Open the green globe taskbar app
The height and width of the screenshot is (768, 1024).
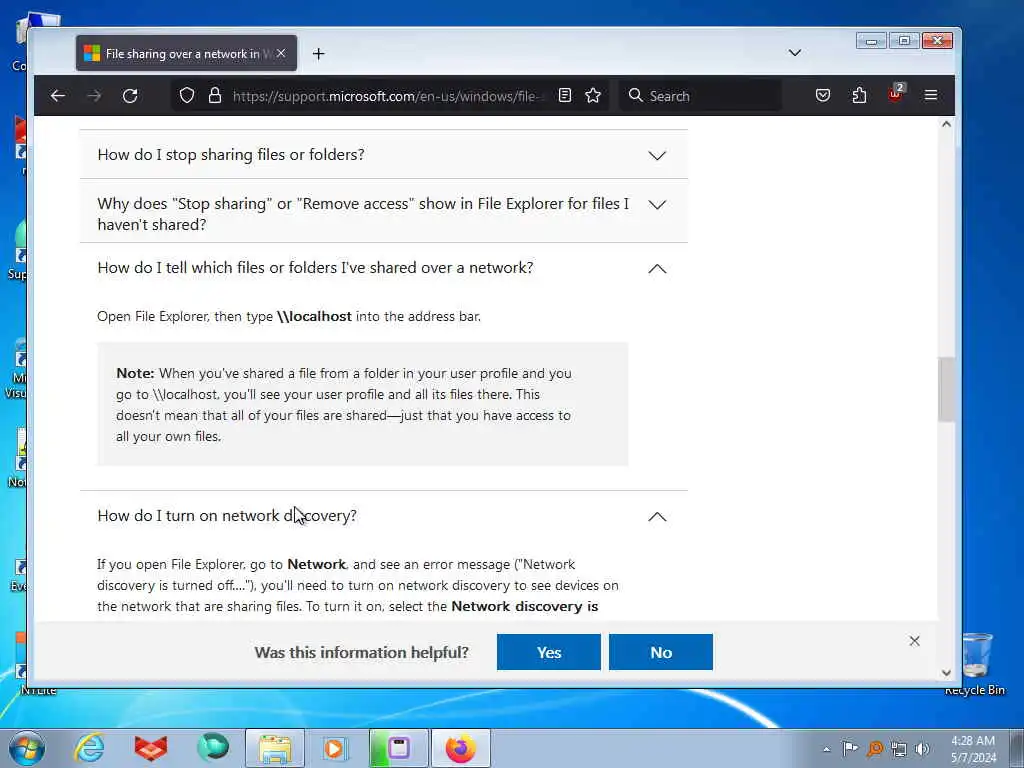(213, 748)
